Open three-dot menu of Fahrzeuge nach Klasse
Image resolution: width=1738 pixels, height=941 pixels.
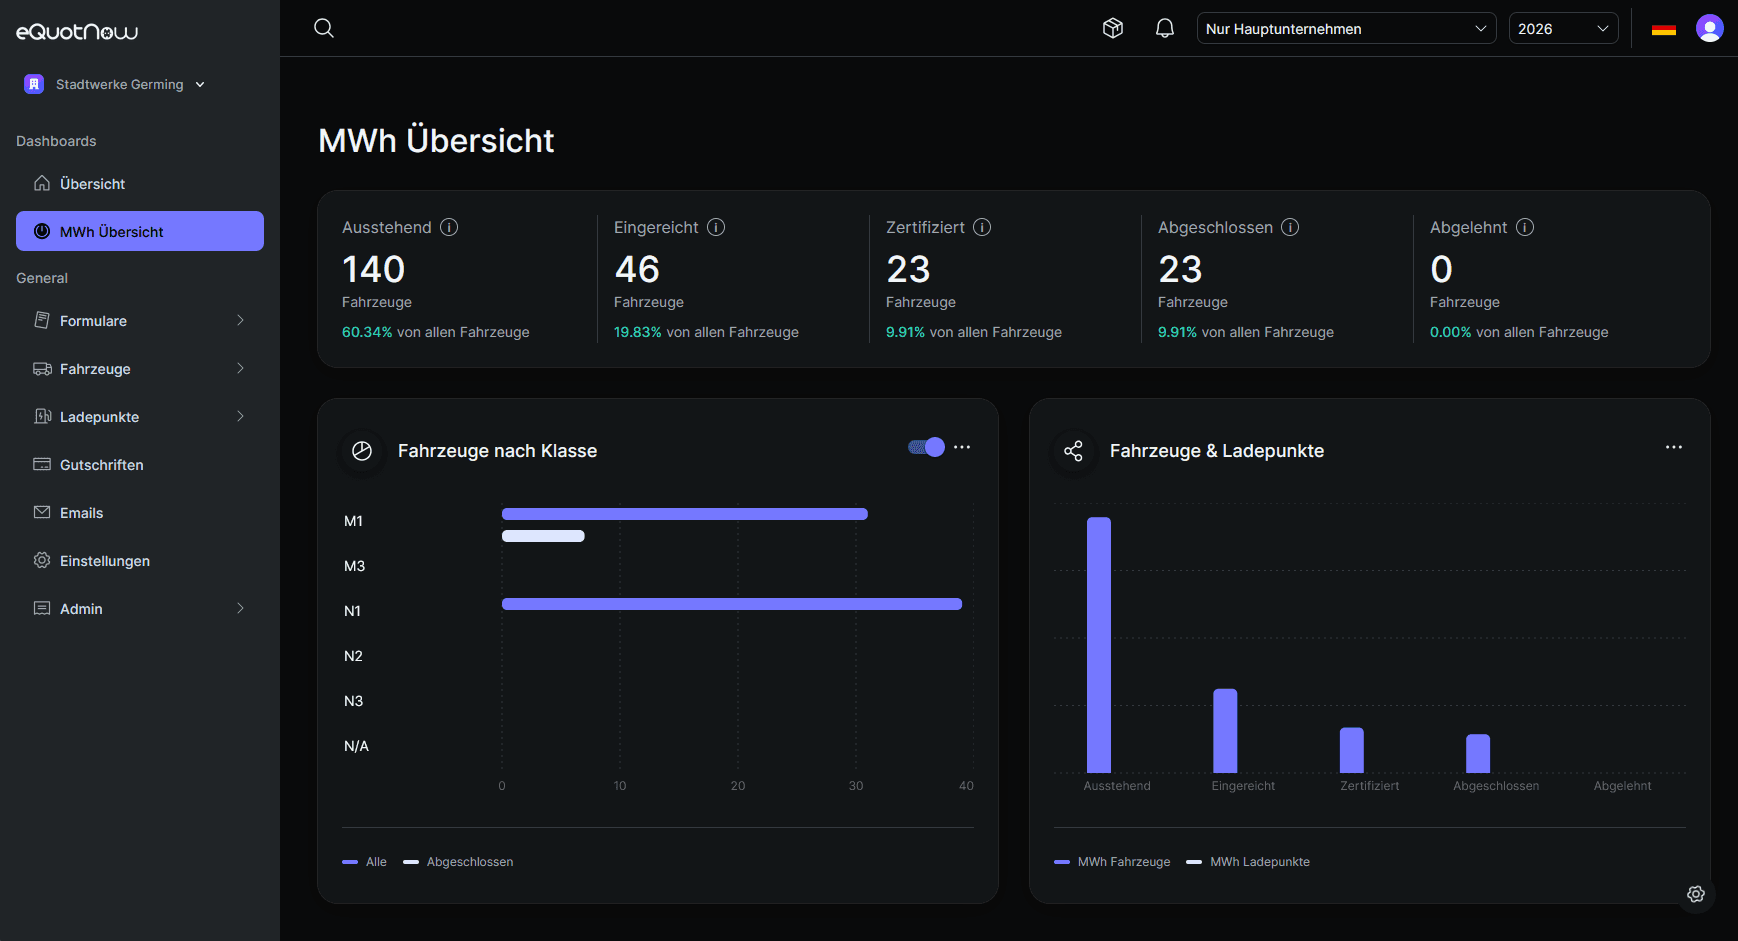pos(962,447)
